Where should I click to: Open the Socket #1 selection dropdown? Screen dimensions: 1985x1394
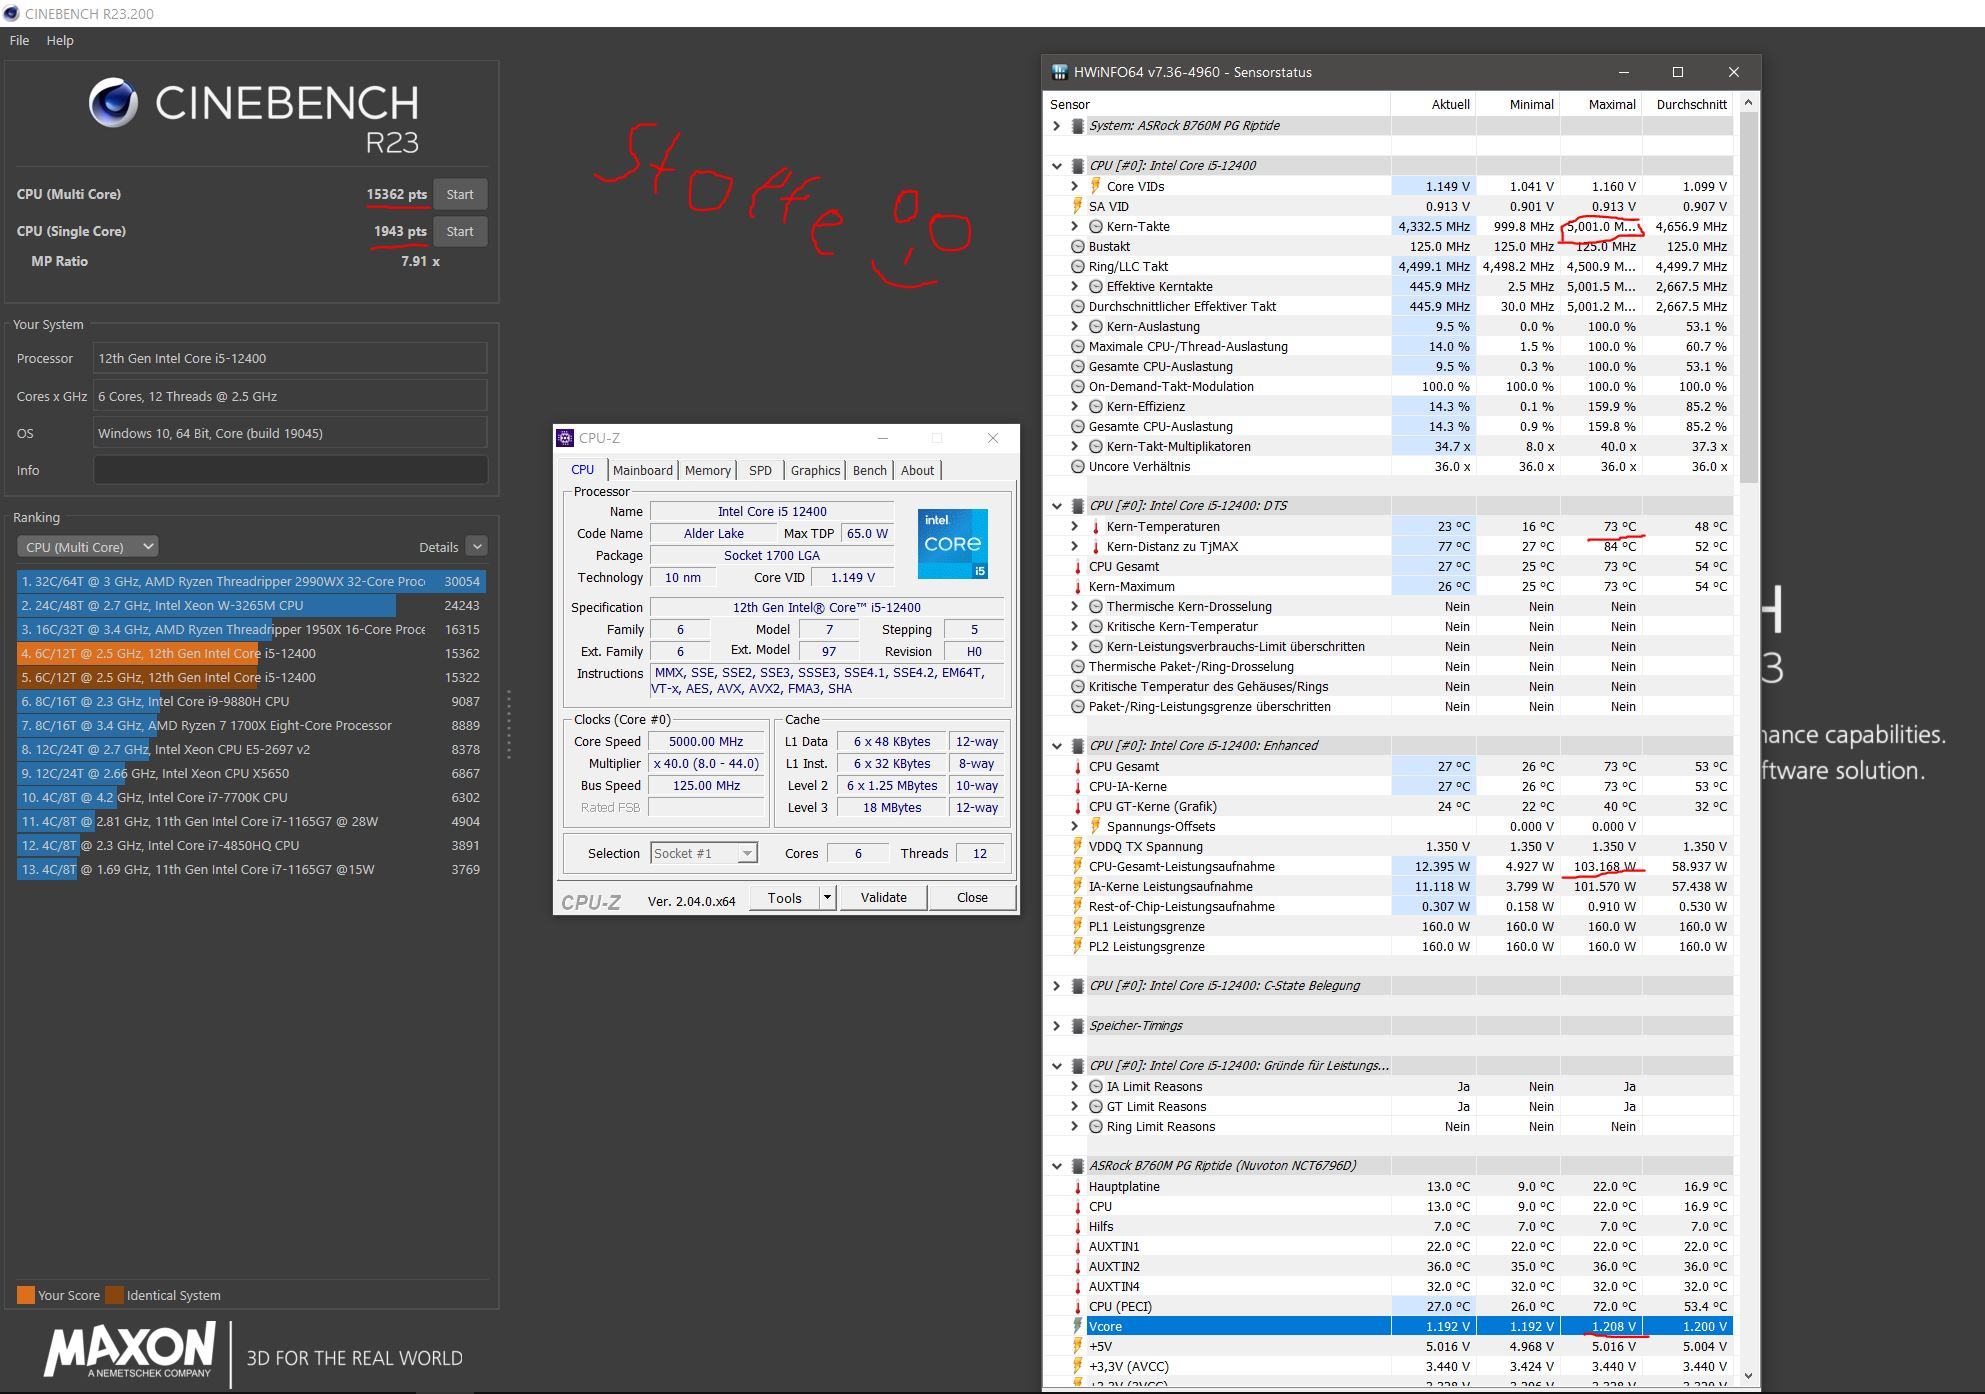coord(704,853)
